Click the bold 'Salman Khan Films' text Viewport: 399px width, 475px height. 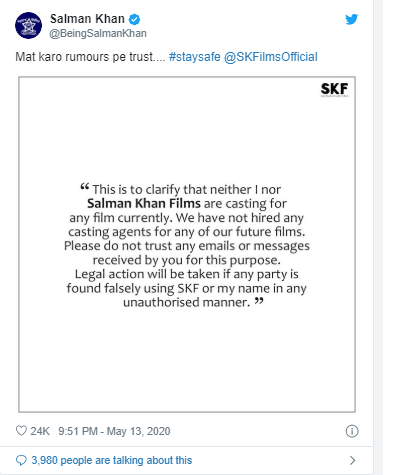click(144, 203)
